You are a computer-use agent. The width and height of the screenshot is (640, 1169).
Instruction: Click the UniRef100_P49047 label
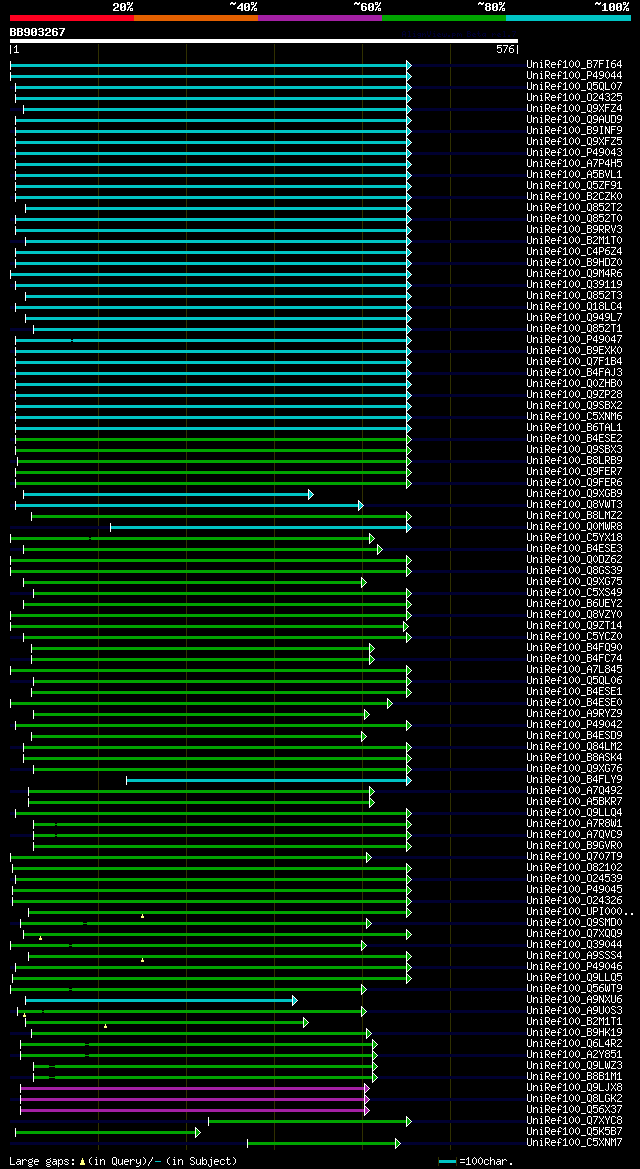click(x=574, y=339)
